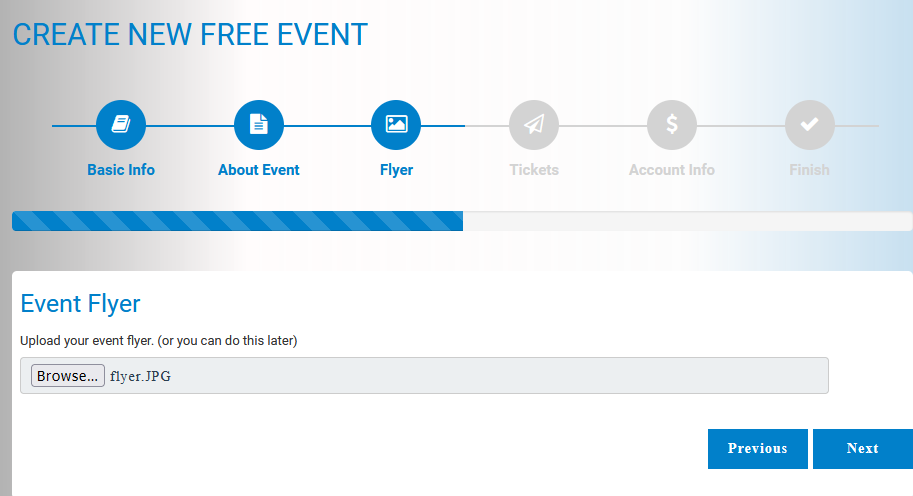Click the Browse... file button
Screen dimensions: 913x496
pyautogui.click(x=68, y=375)
